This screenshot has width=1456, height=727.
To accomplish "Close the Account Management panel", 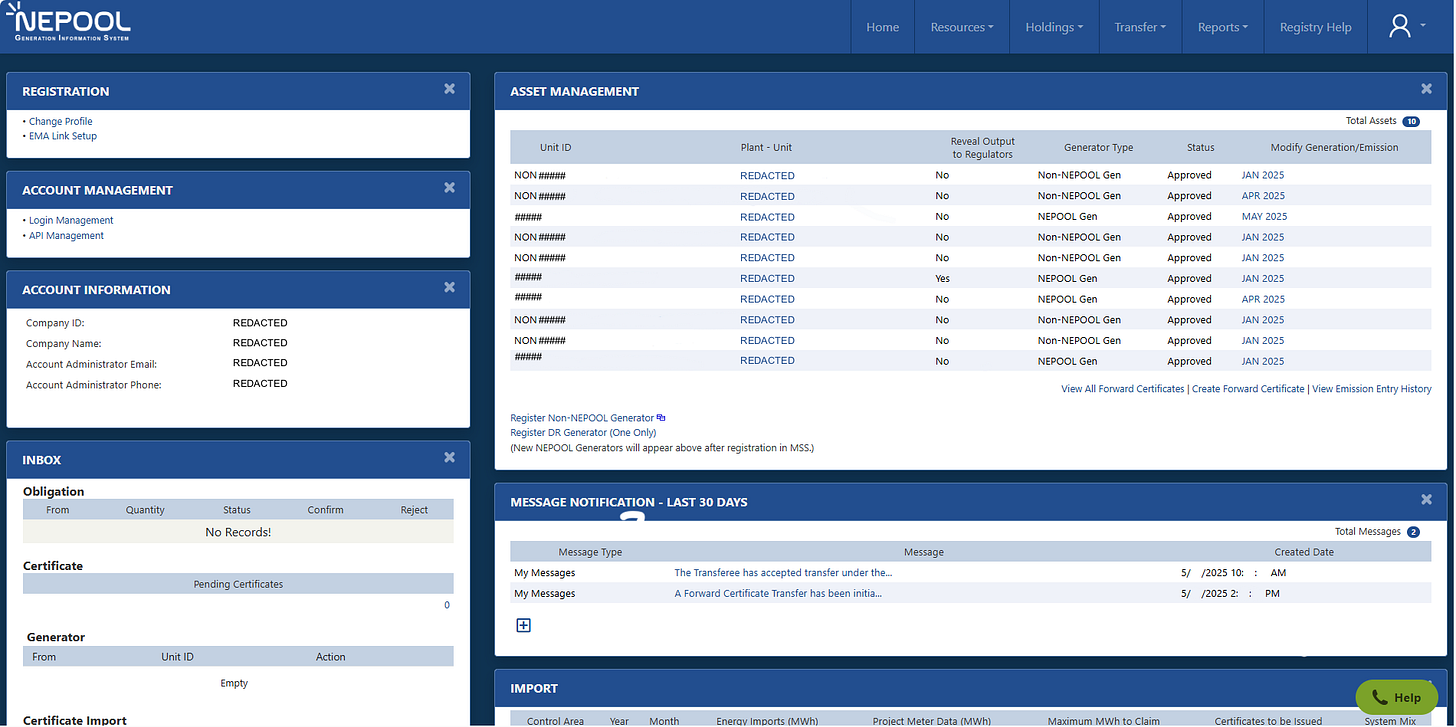I will point(450,188).
